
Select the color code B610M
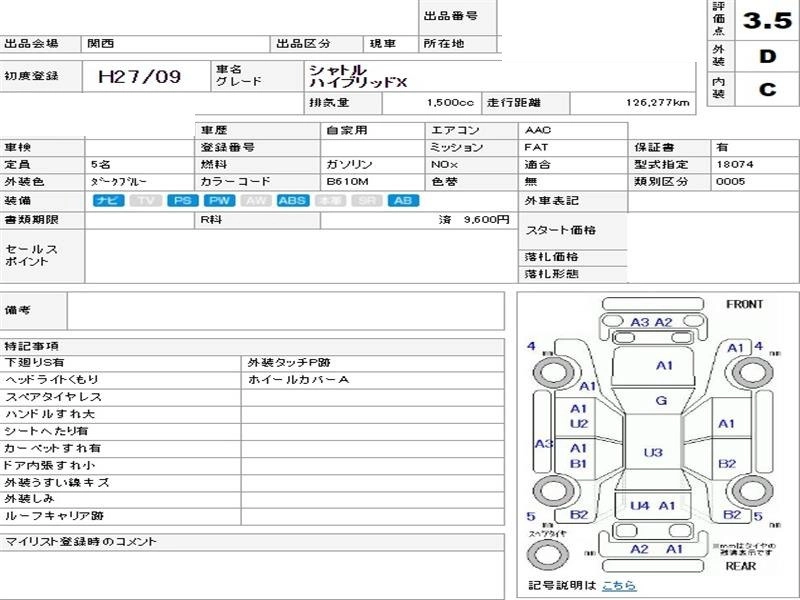[347, 182]
